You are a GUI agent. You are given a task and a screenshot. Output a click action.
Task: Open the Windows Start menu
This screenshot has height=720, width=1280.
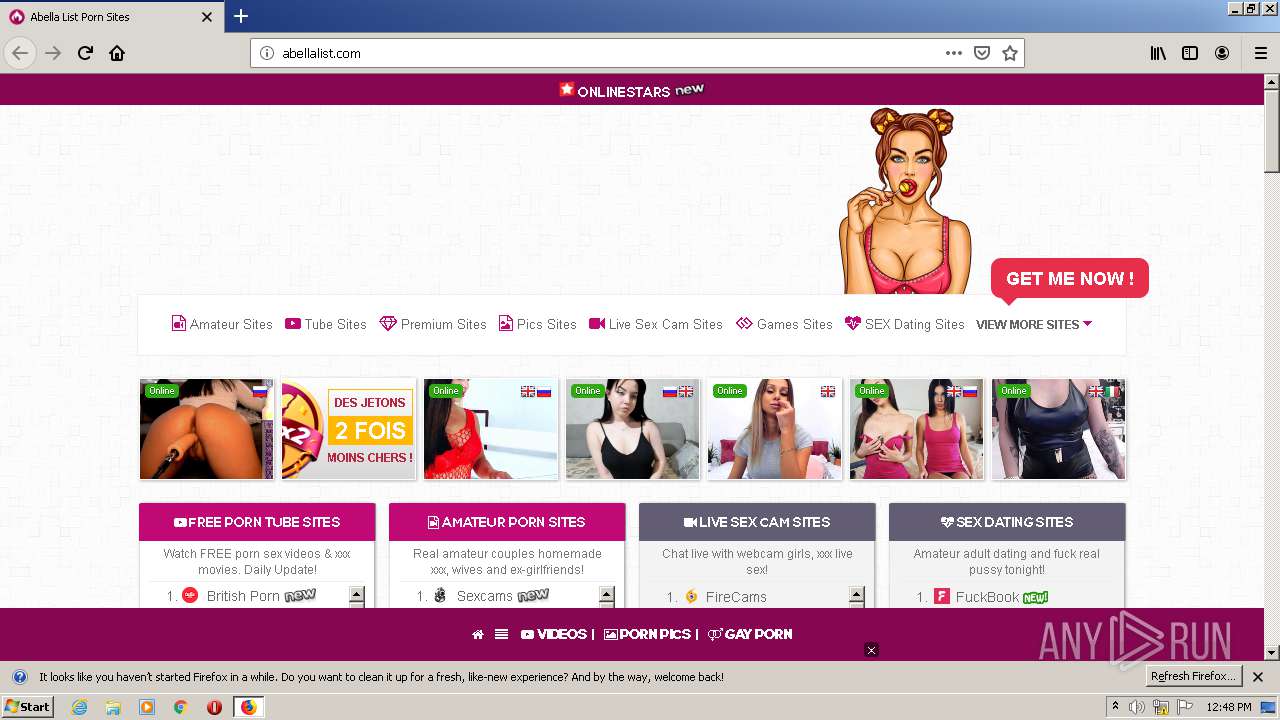27,707
